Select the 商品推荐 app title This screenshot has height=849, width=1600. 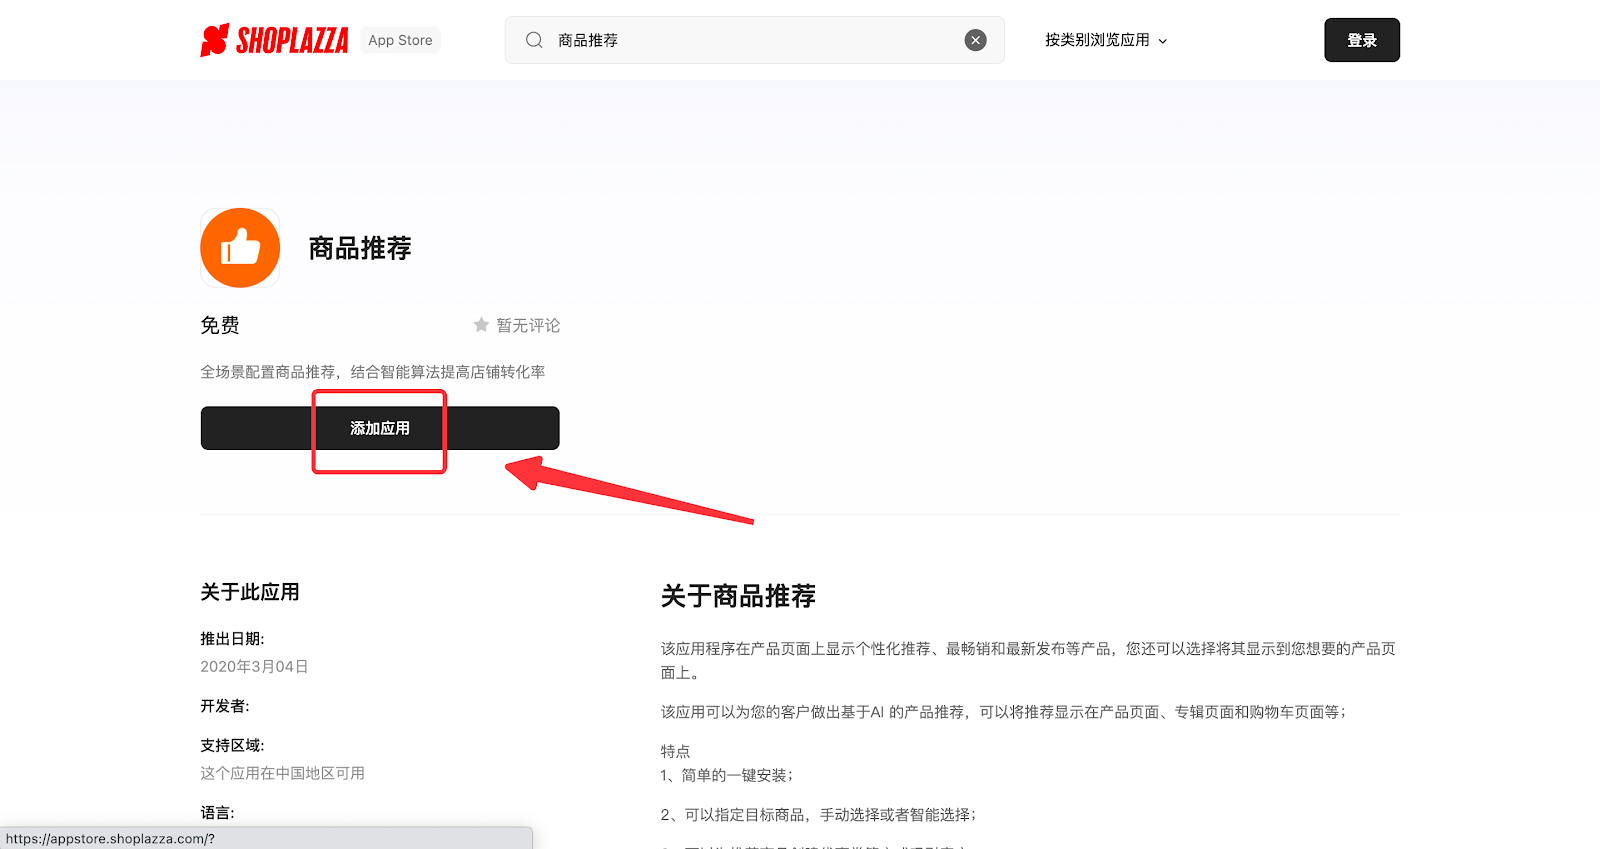360,248
